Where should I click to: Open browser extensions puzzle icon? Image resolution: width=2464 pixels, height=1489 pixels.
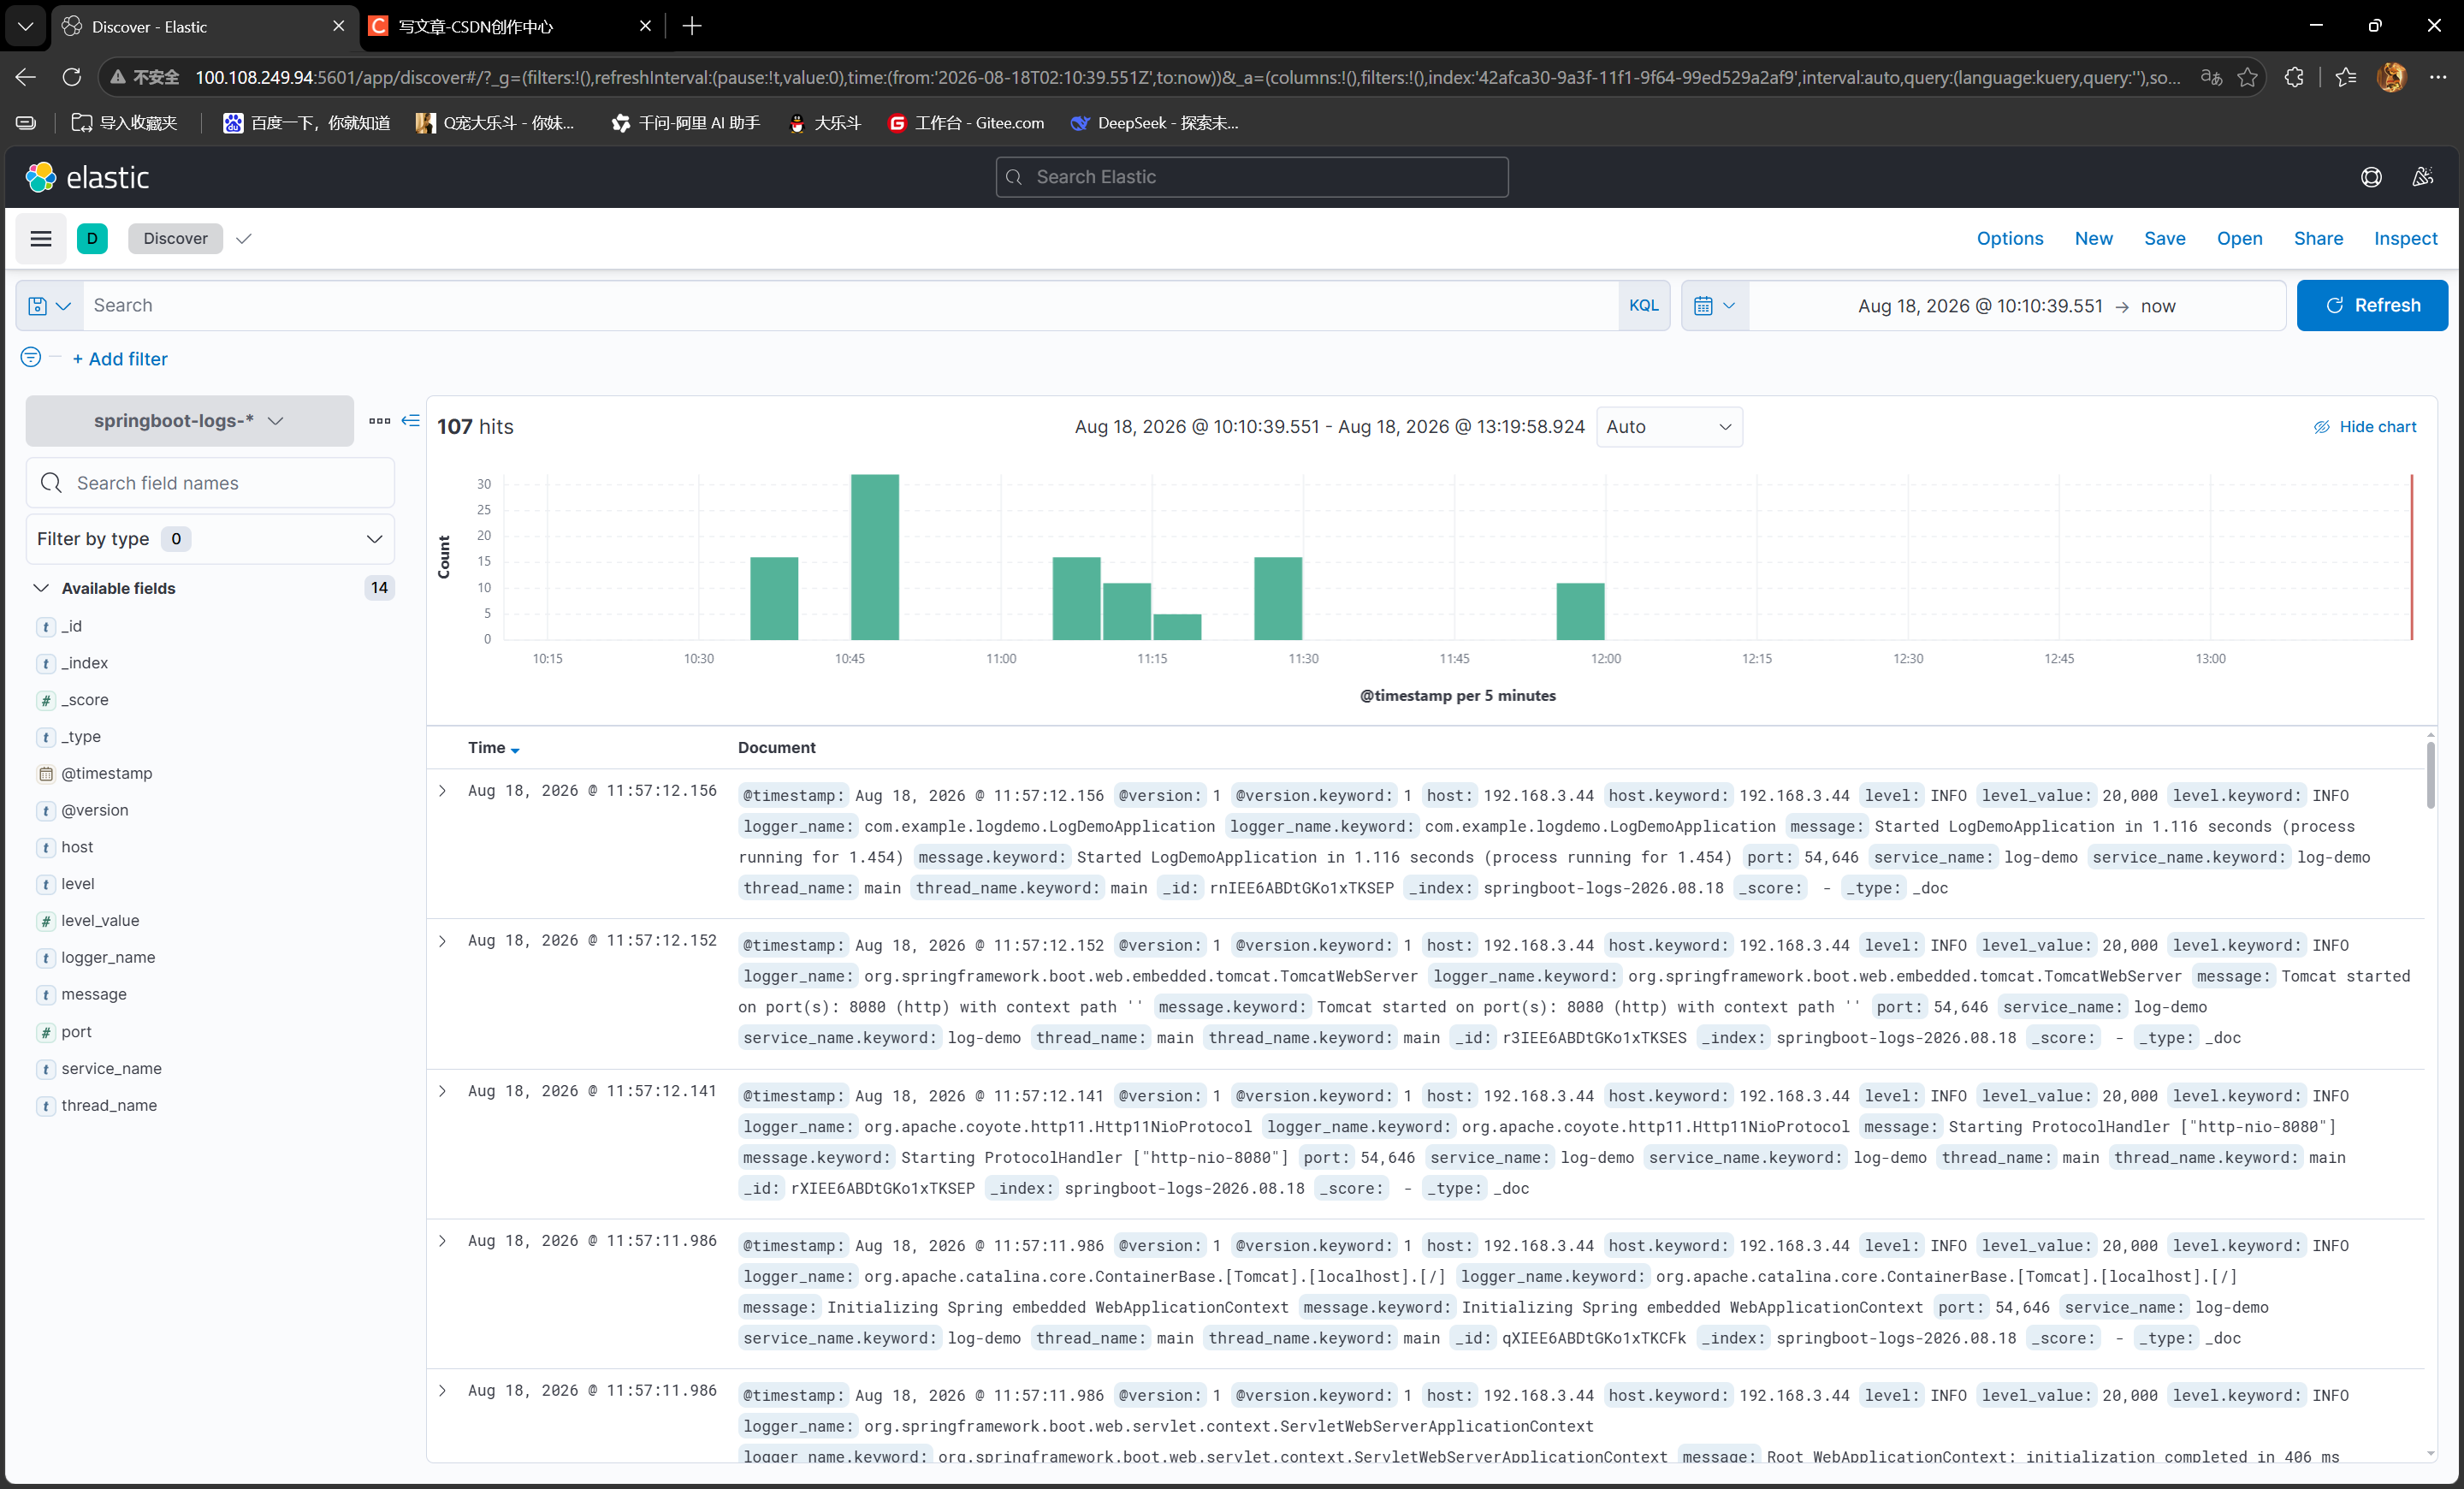(x=2294, y=77)
